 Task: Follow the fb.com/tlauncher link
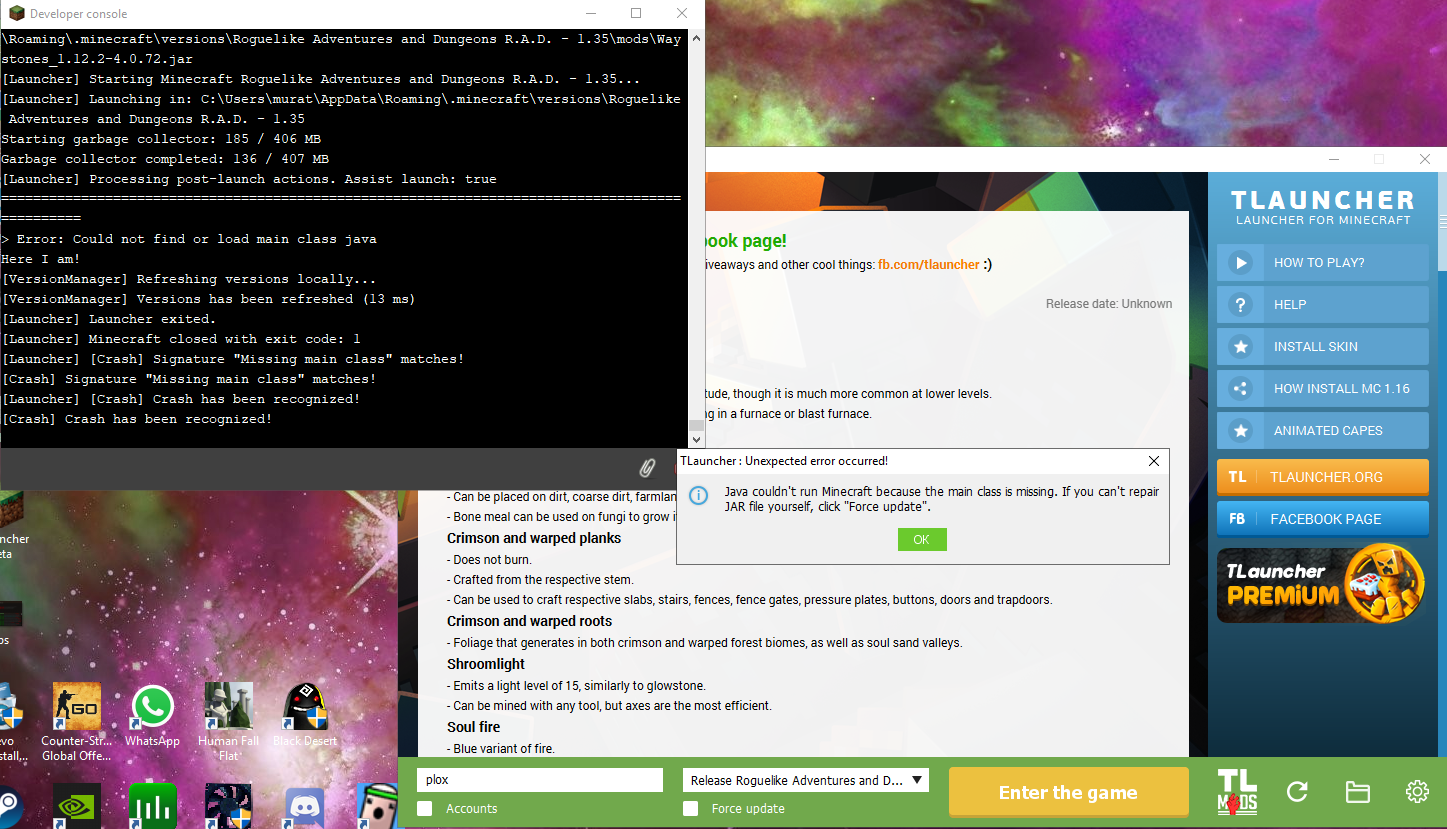point(929,265)
